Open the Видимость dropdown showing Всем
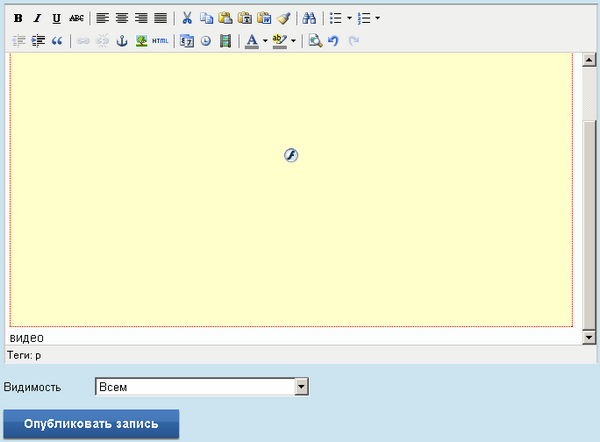This screenshot has height=442, width=600. click(x=202, y=387)
